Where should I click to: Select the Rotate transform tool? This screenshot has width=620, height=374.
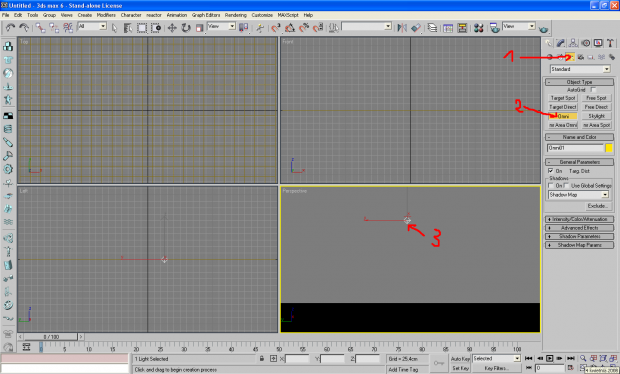(x=186, y=28)
